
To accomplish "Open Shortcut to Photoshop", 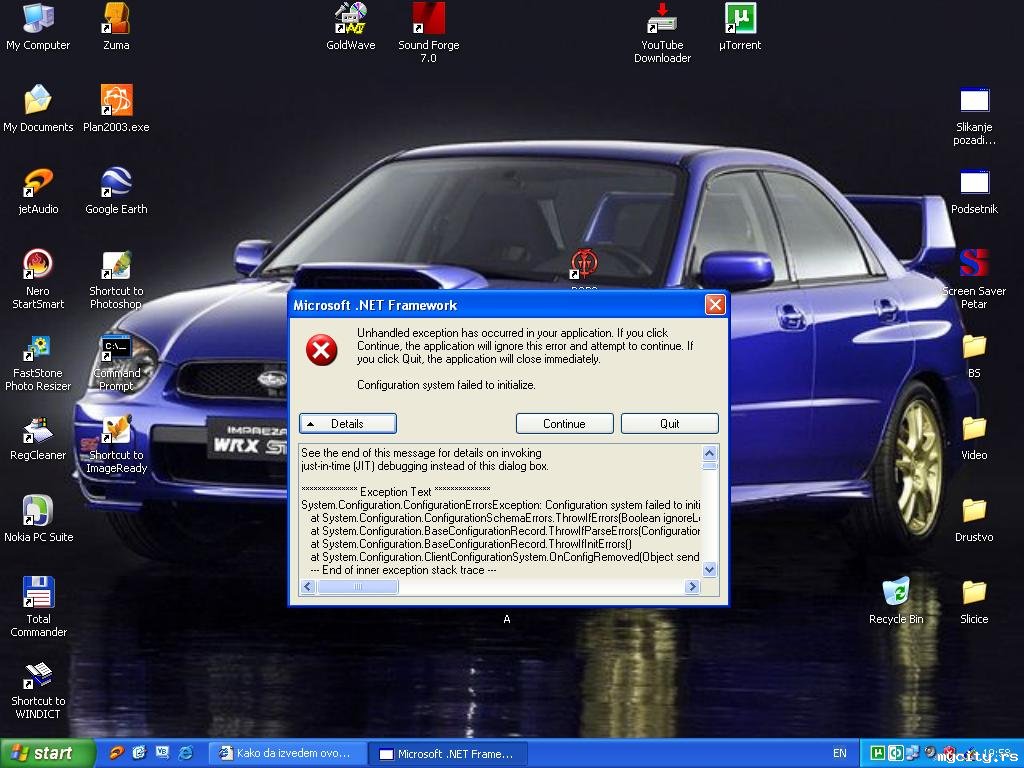I will 116,279.
